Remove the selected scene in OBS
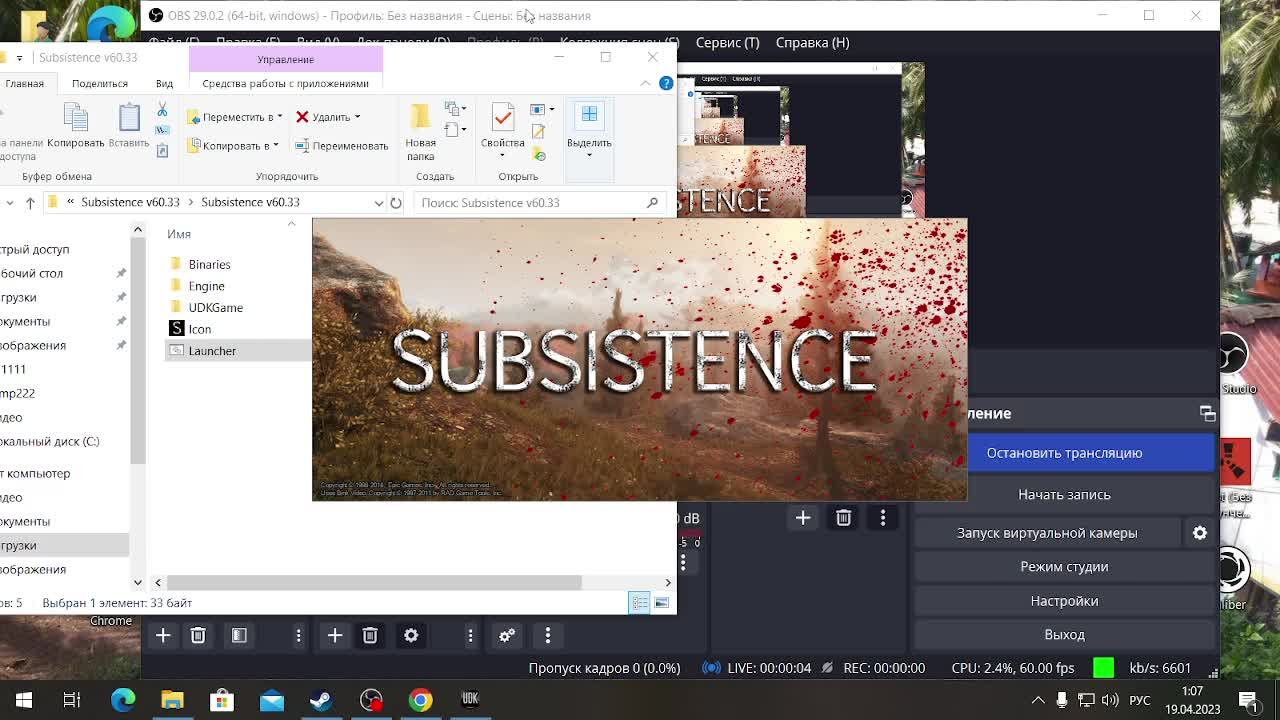 click(198, 635)
